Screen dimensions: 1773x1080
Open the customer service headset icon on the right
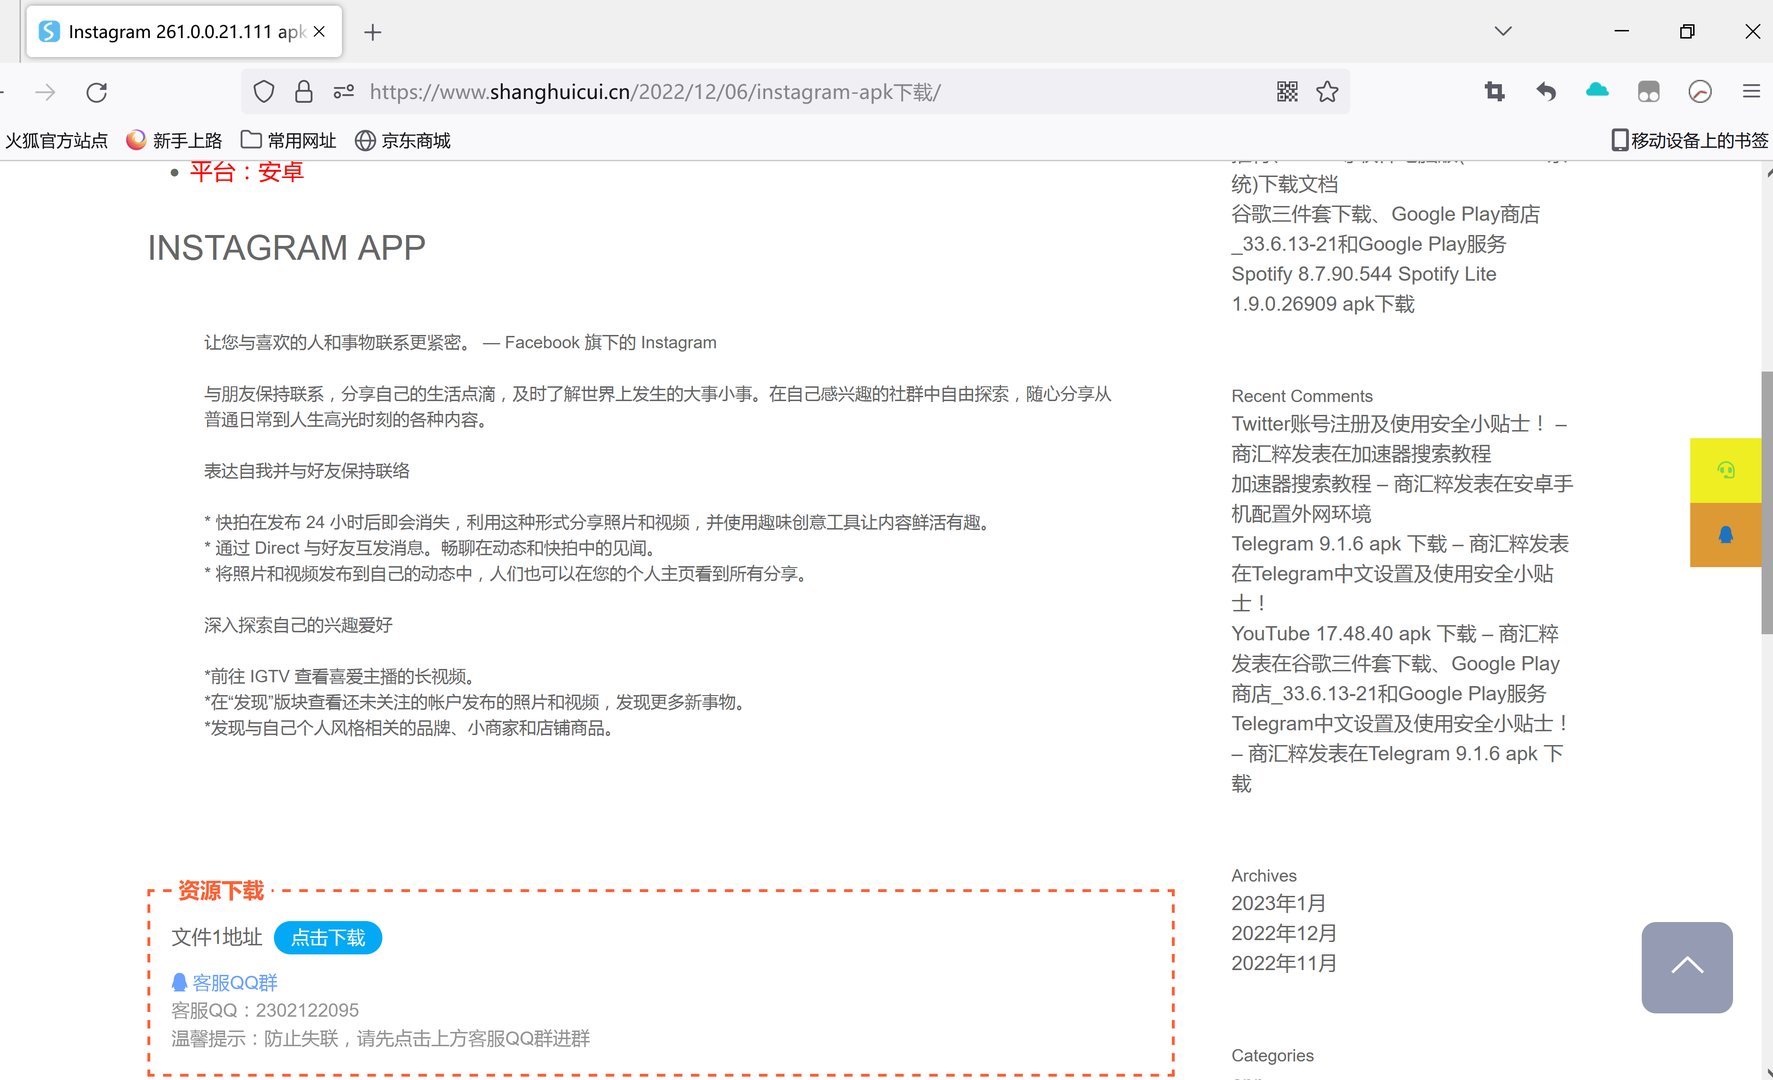pyautogui.click(x=1725, y=468)
